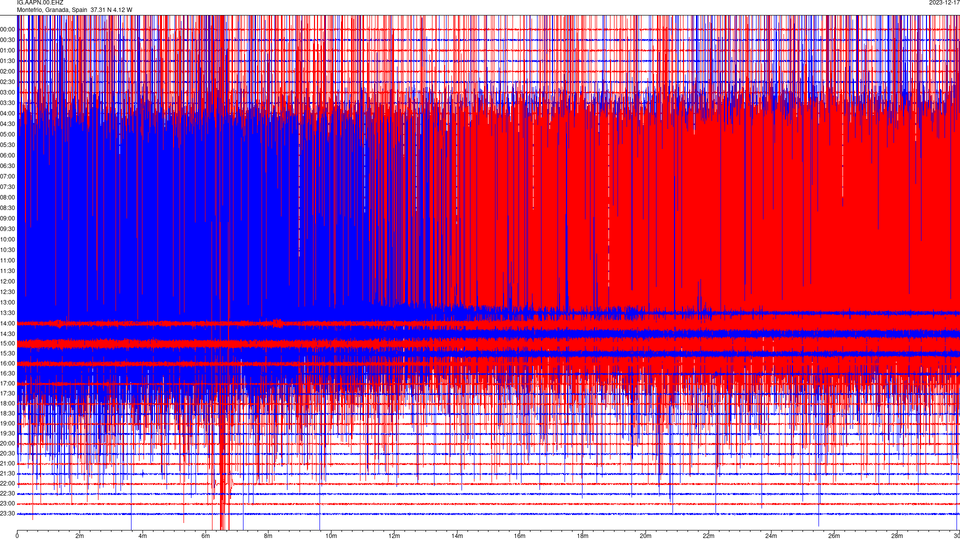Click the 15:30 time row label
Image resolution: width=960 pixels, height=540 pixels.
[7, 353]
